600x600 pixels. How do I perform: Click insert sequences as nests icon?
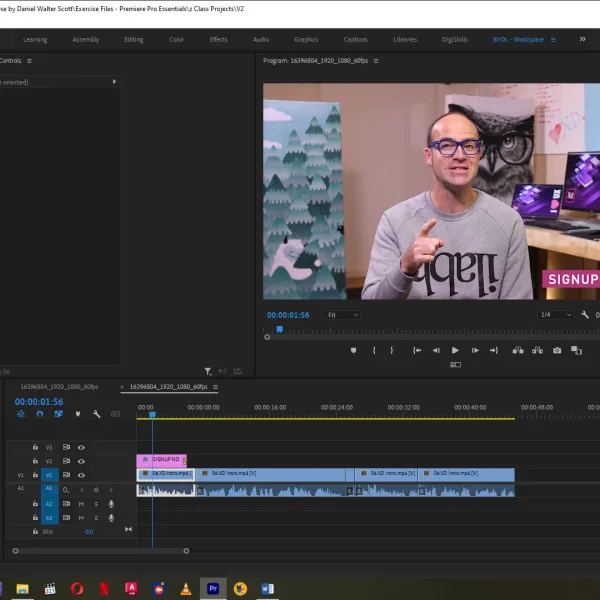(21, 414)
